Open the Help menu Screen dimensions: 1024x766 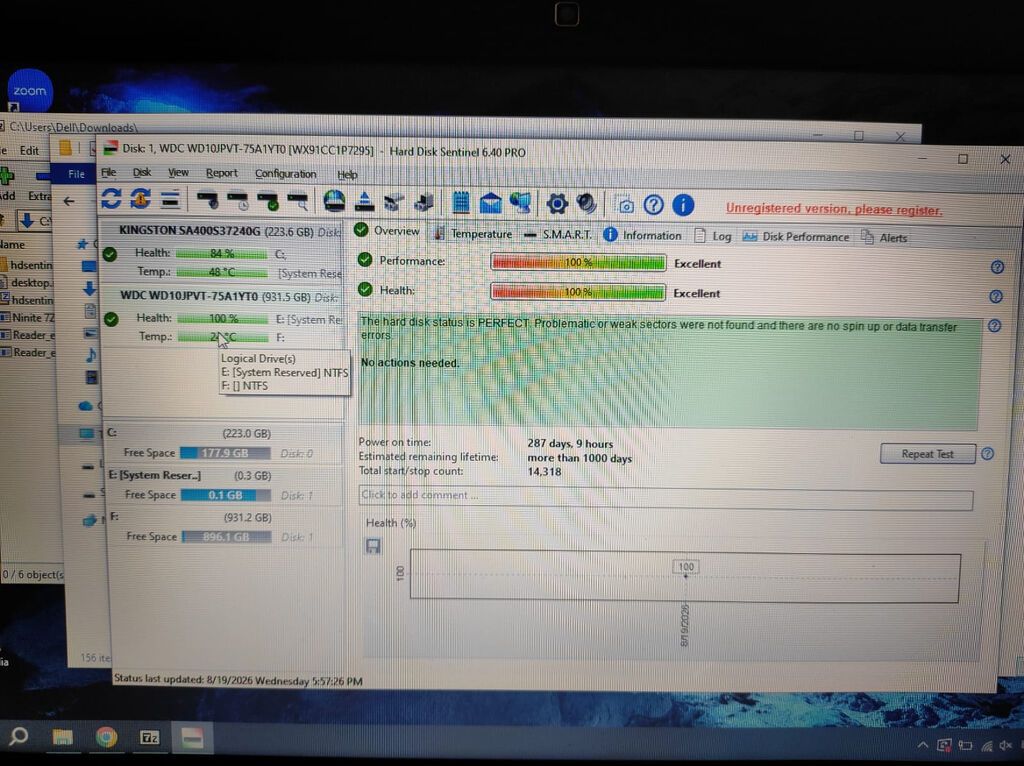coord(347,174)
